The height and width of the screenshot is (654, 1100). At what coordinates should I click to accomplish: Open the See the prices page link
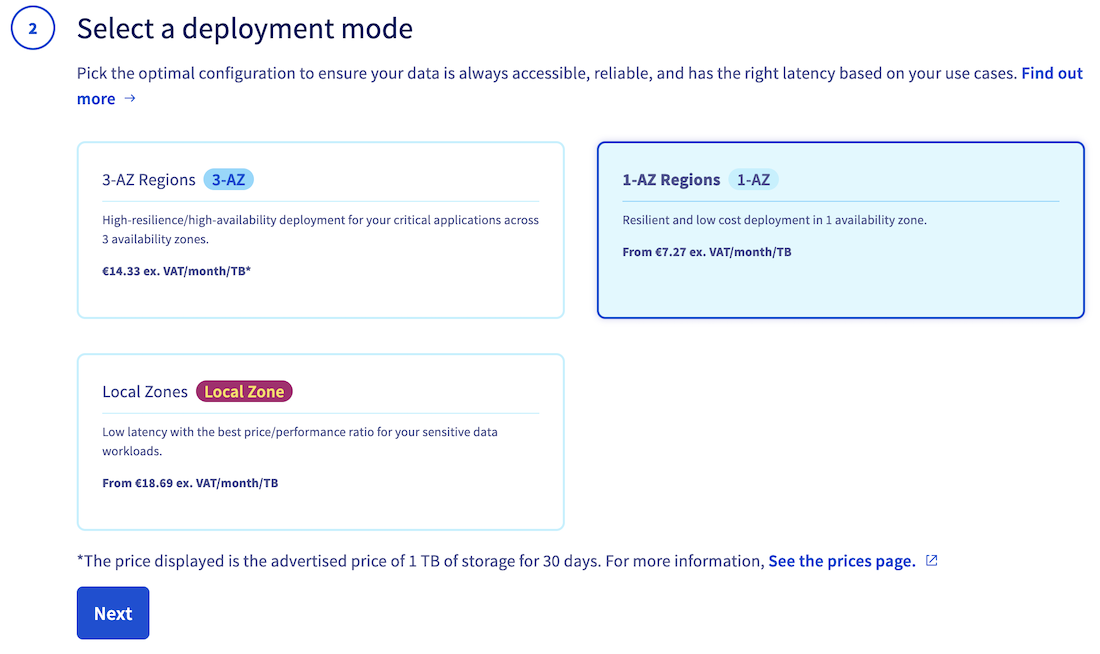(841, 561)
